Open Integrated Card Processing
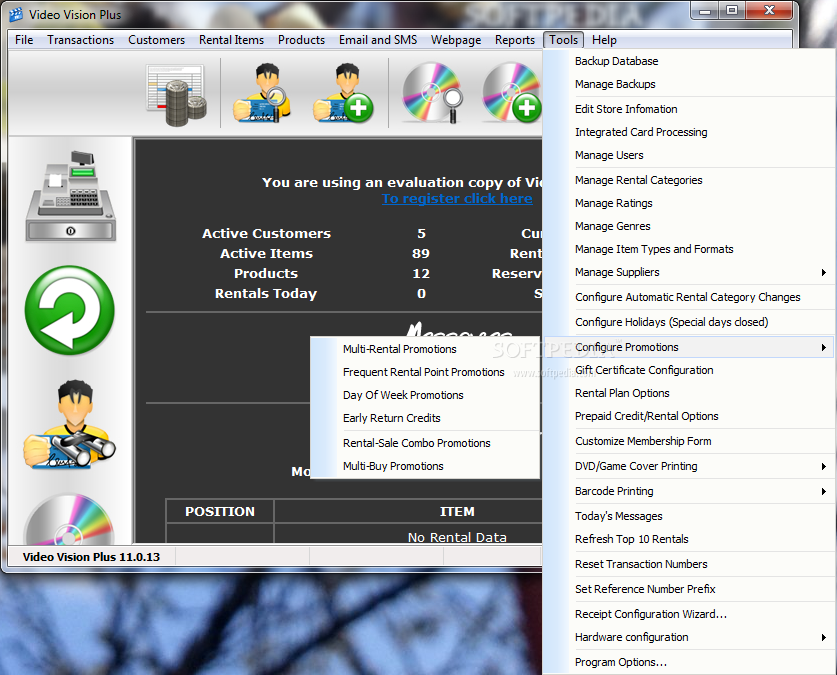Viewport: 837px width, 675px height. coord(689,132)
